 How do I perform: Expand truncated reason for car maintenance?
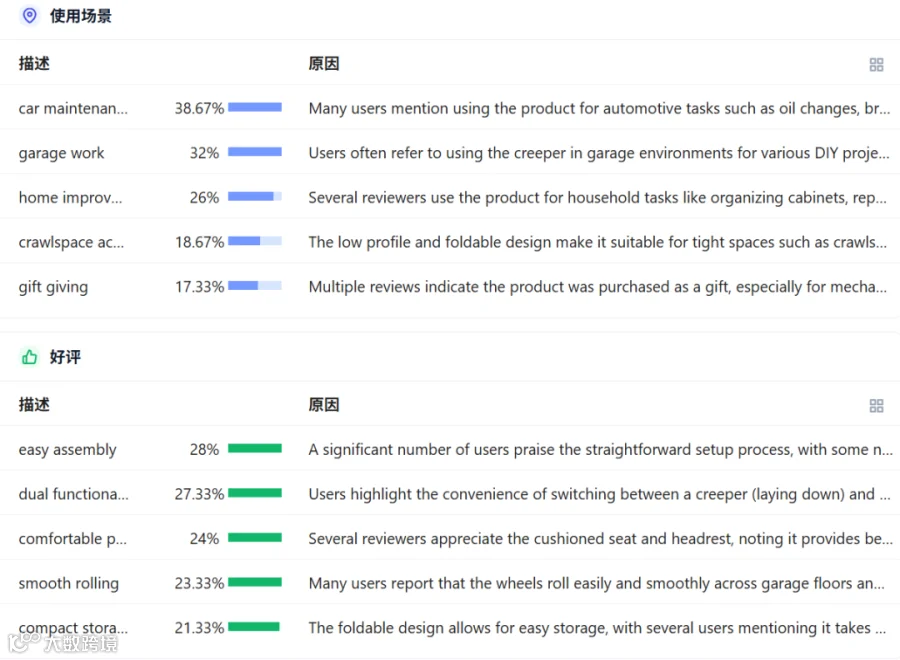point(599,108)
